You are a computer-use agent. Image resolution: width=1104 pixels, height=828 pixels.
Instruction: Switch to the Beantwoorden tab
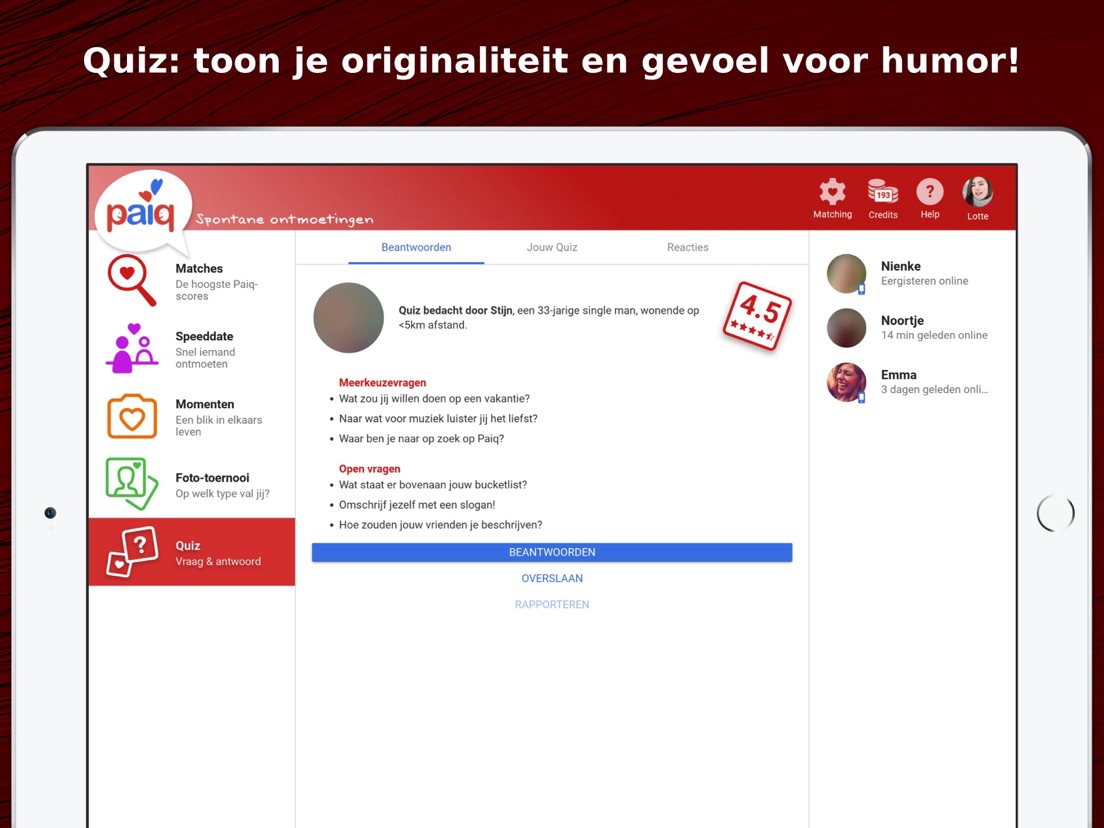pos(416,248)
